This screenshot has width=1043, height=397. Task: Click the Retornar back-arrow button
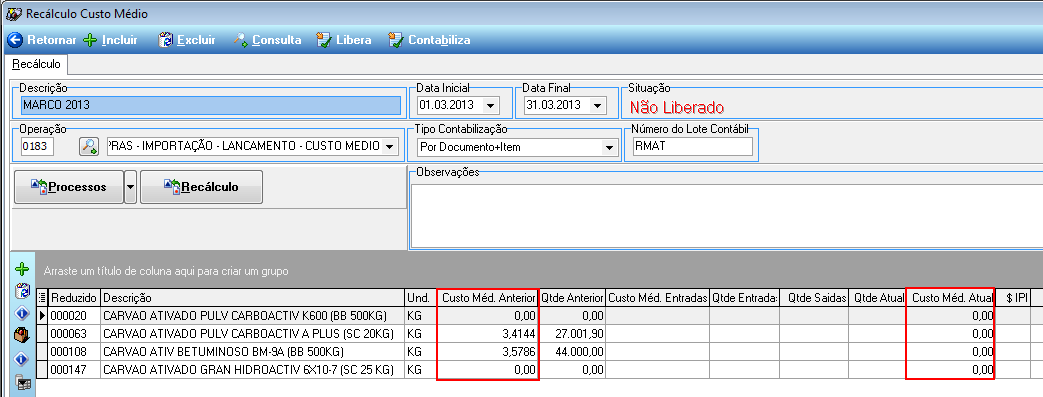(x=41, y=40)
